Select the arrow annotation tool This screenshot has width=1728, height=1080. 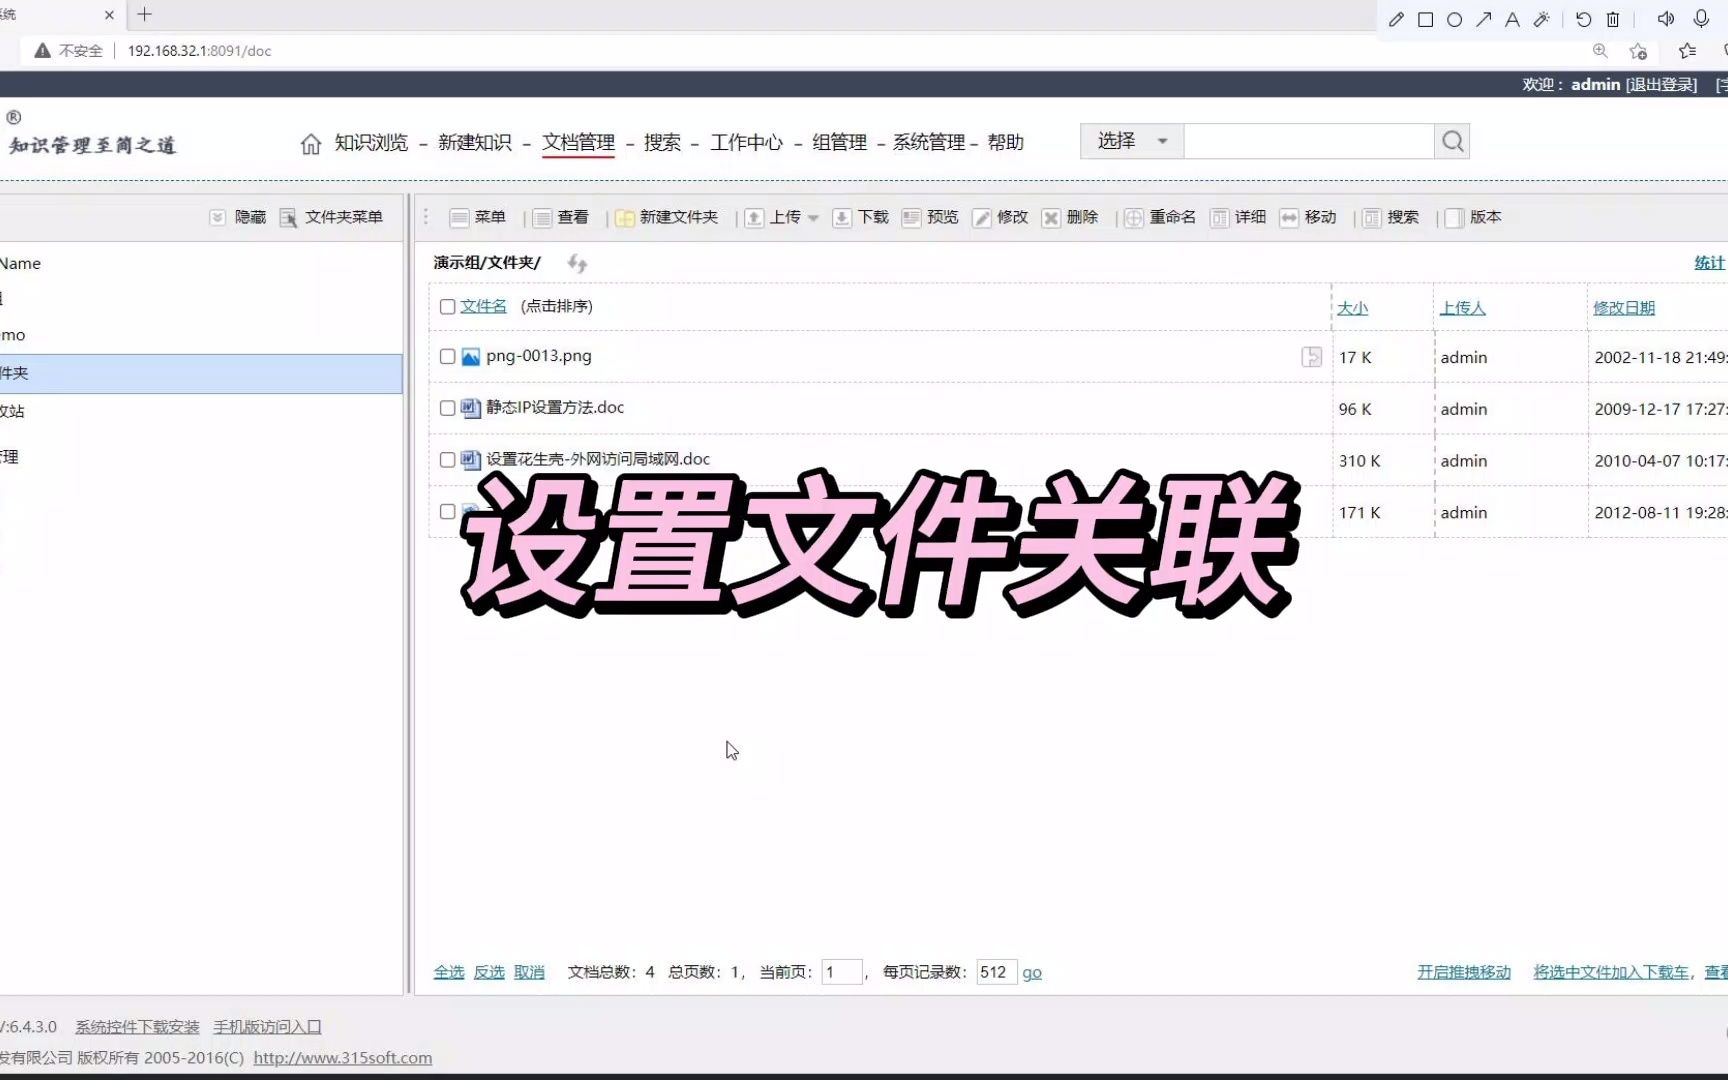[1483, 19]
